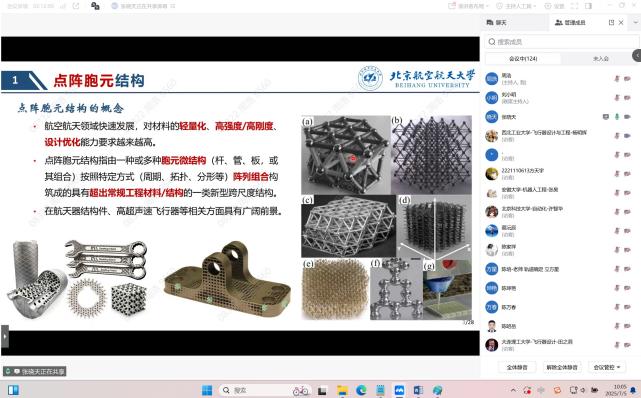Switch to the 管理成员 members tab
This screenshot has width=641, height=398.
pos(570,22)
